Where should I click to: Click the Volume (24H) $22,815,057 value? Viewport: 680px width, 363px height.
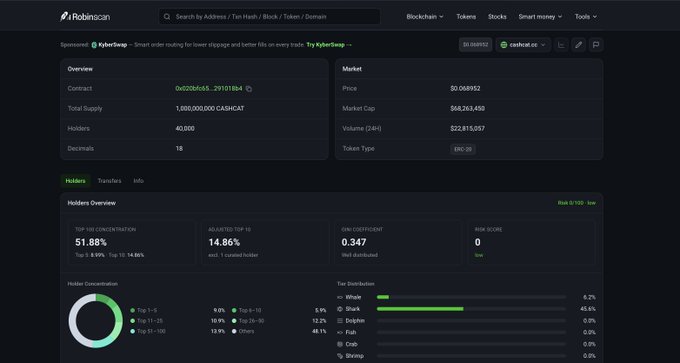(468, 128)
